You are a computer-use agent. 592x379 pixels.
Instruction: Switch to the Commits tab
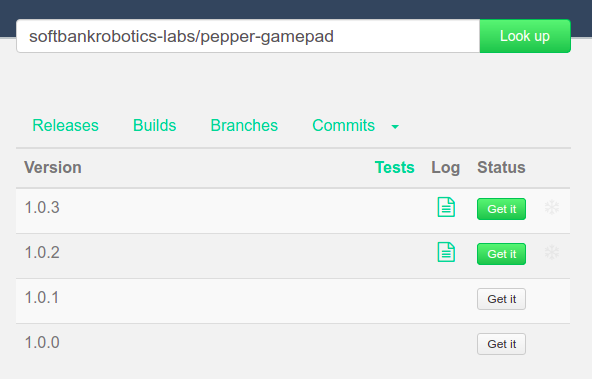(344, 125)
